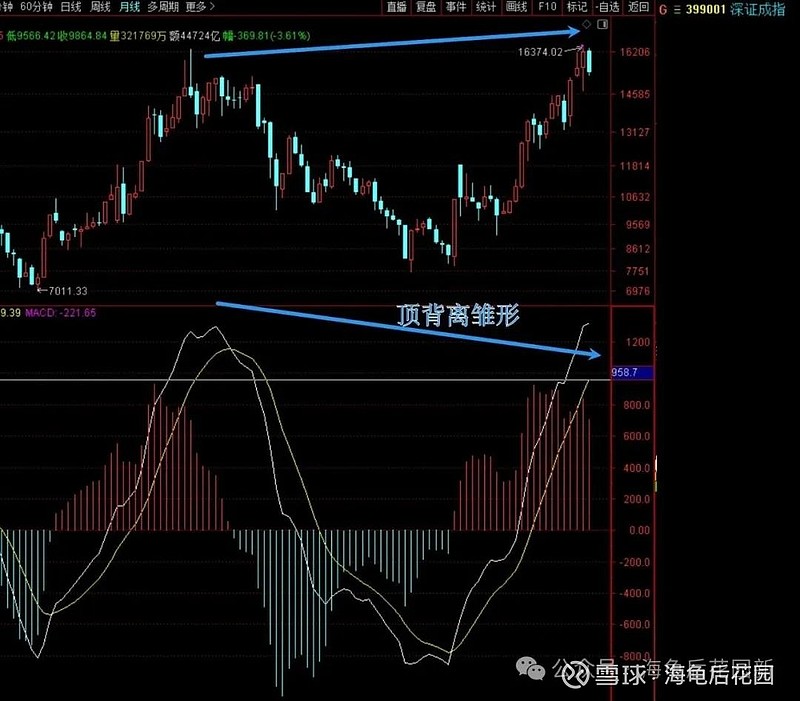
Task: Open the list menu icon beside 399001
Action: (x=677, y=10)
